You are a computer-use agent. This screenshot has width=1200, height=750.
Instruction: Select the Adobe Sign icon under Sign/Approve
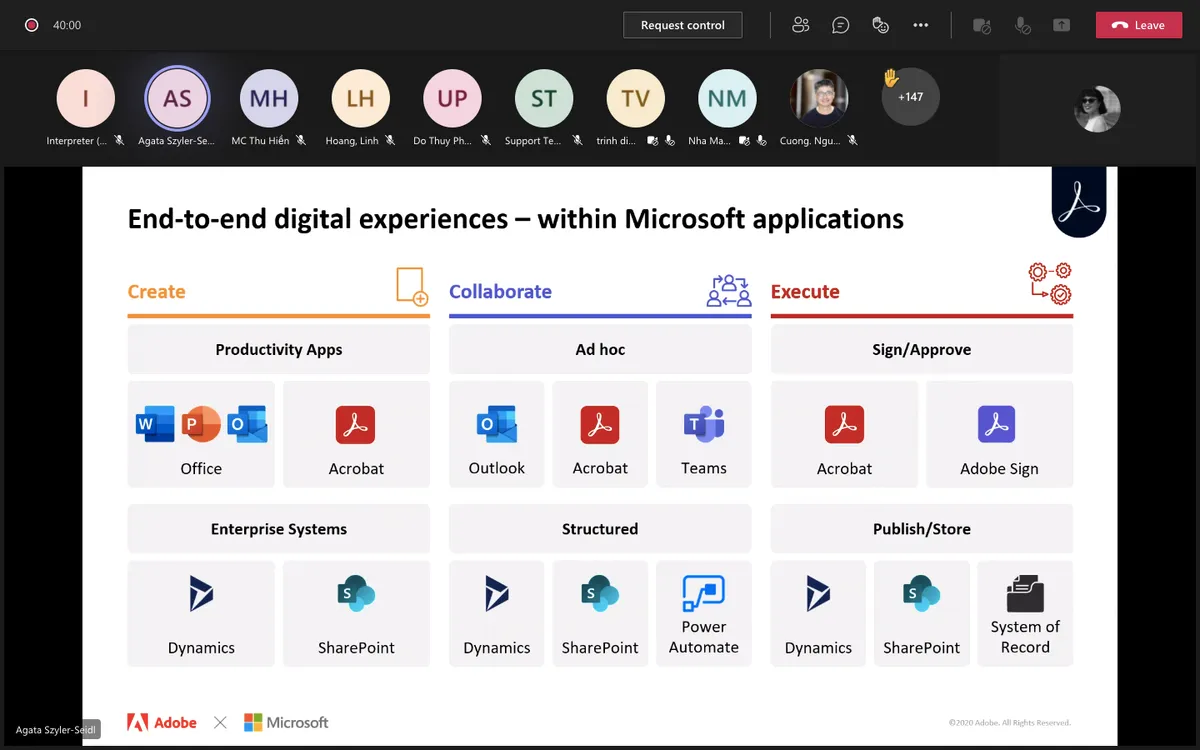pyautogui.click(x=998, y=424)
